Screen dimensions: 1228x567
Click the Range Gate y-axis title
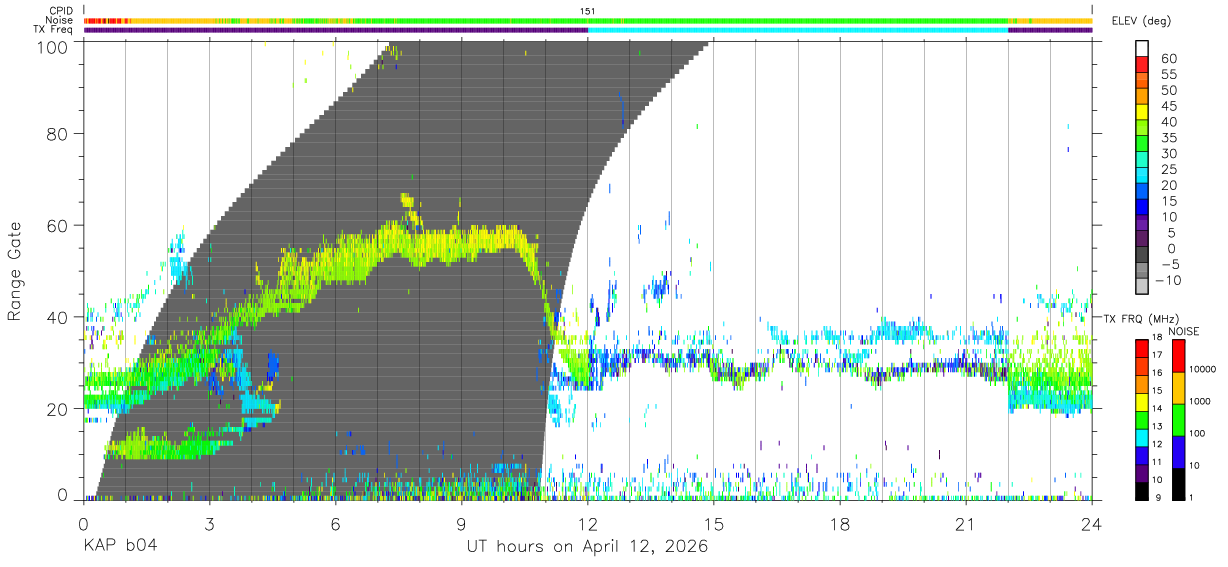[x=16, y=271]
